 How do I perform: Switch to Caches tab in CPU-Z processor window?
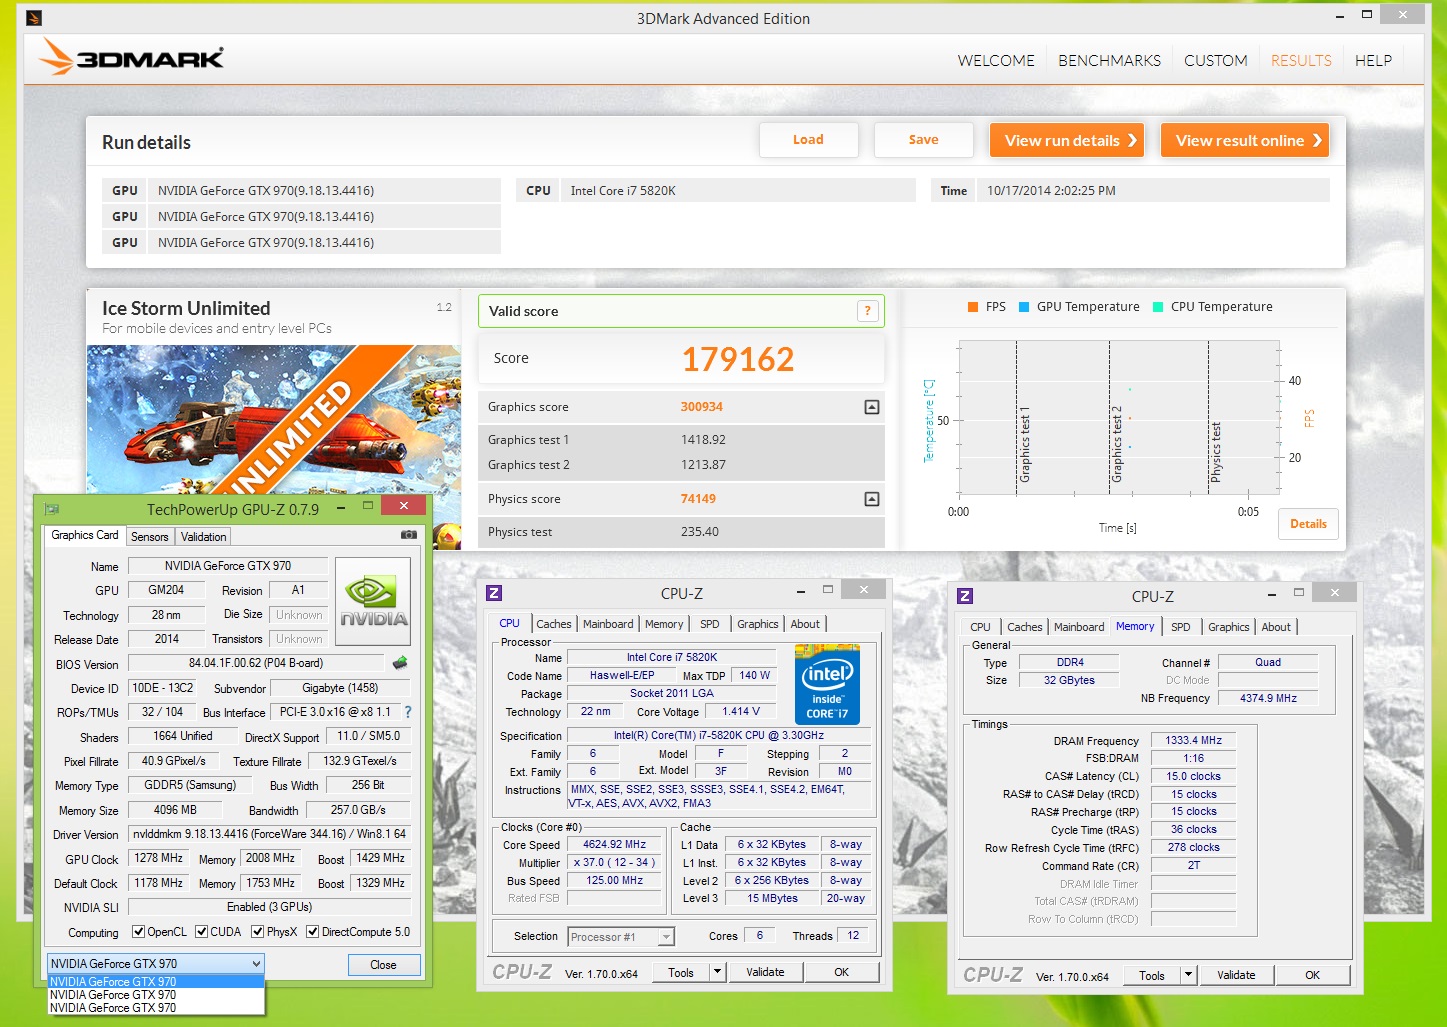[x=554, y=624]
